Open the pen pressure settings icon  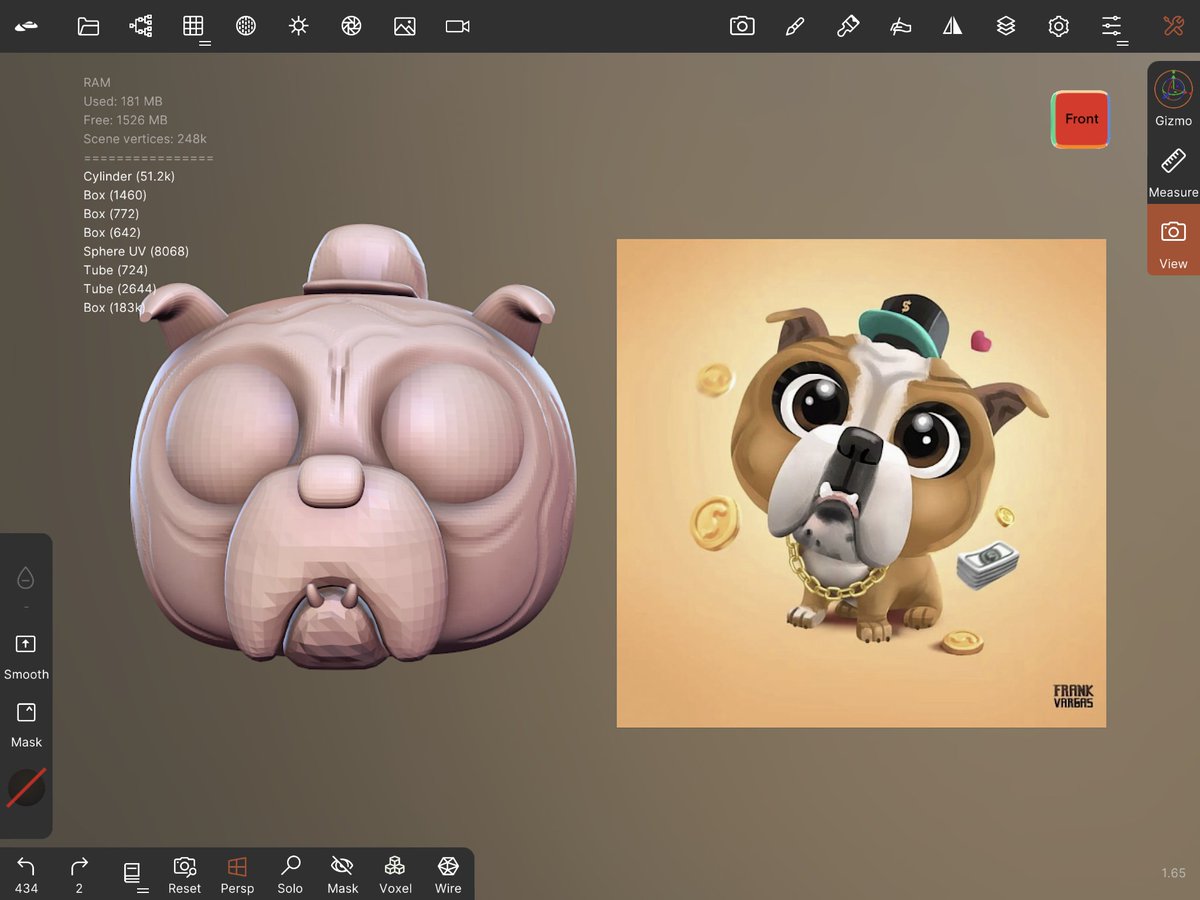pyautogui.click(x=900, y=26)
